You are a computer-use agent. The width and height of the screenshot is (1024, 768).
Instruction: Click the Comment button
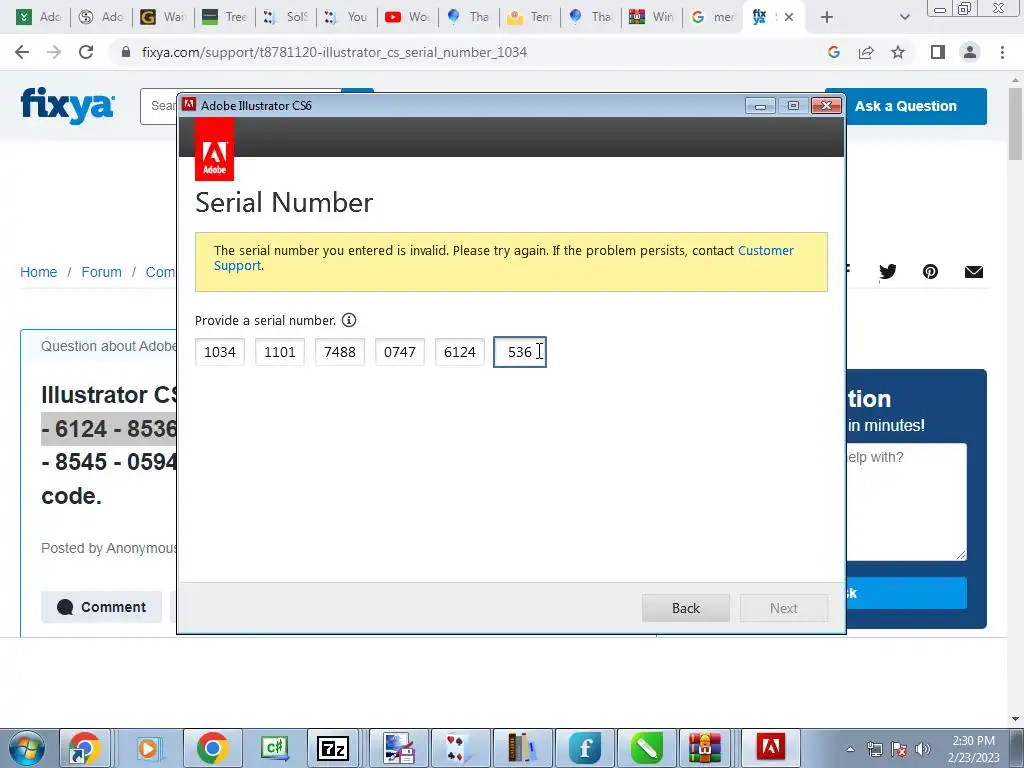(x=101, y=607)
